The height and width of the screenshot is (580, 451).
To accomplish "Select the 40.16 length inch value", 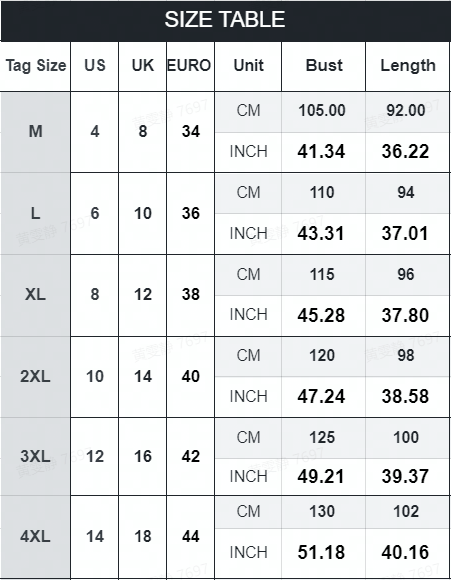I will (405, 553).
